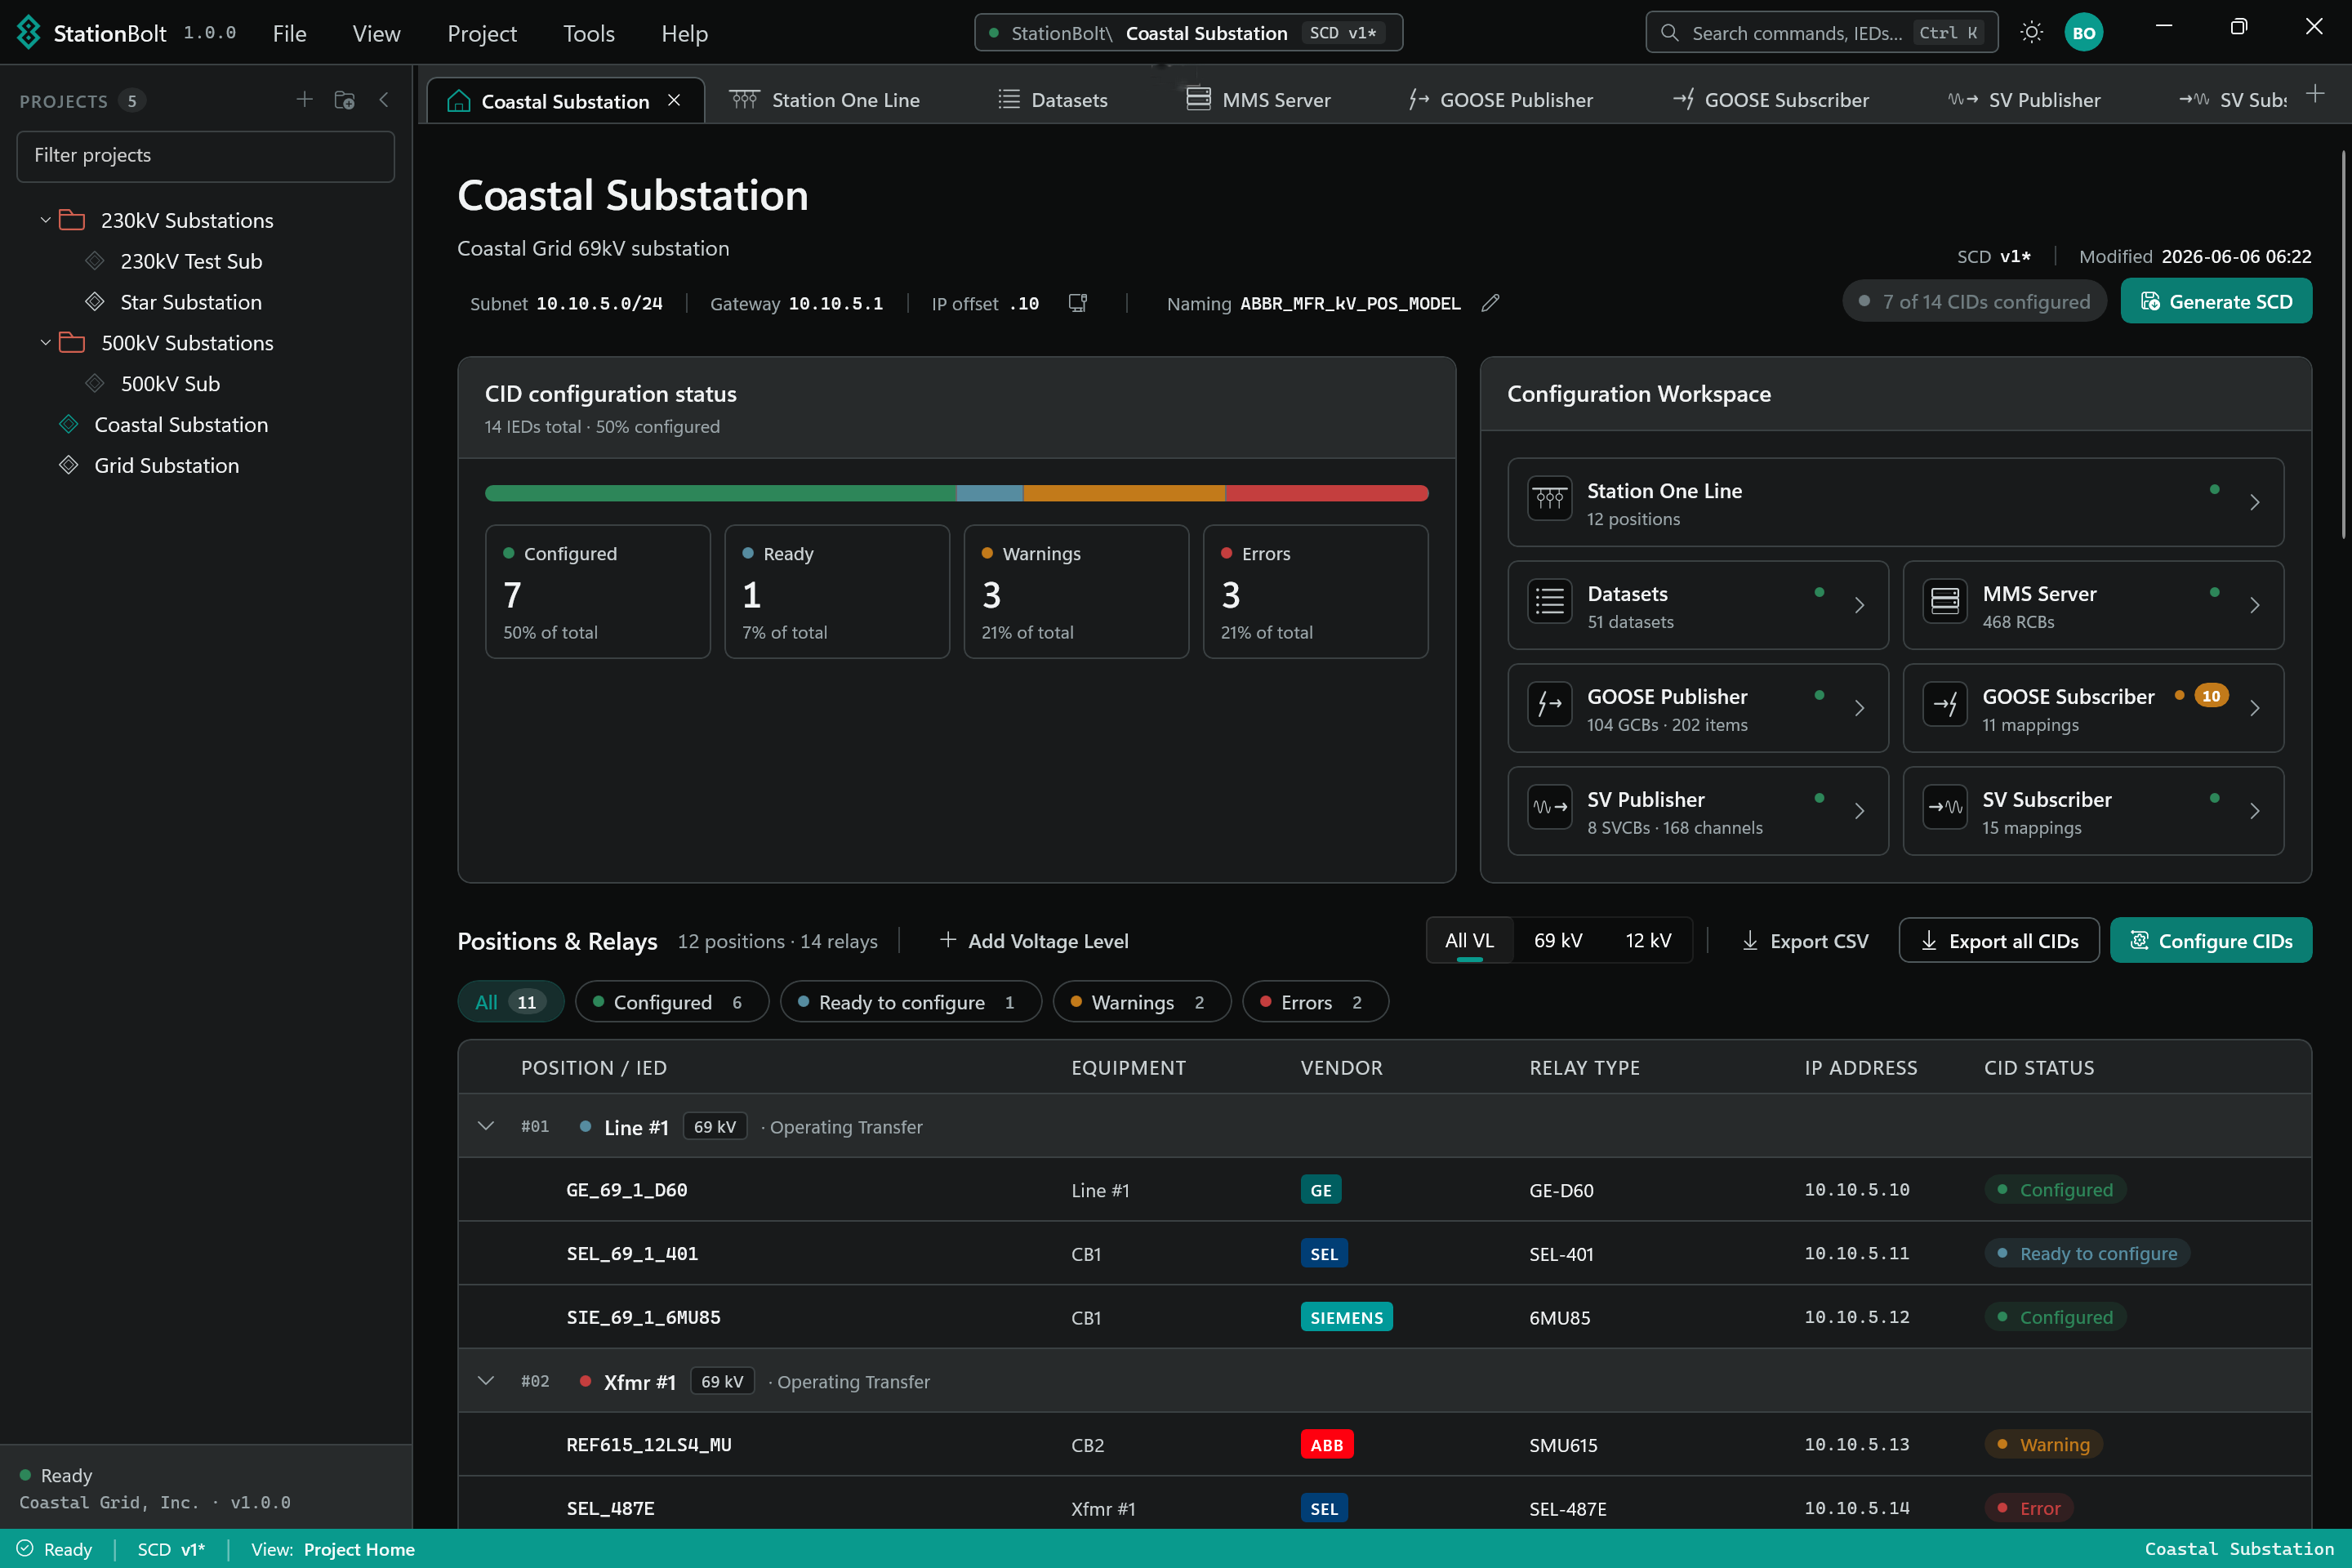Click the ABB vendor badge

(1327, 1444)
